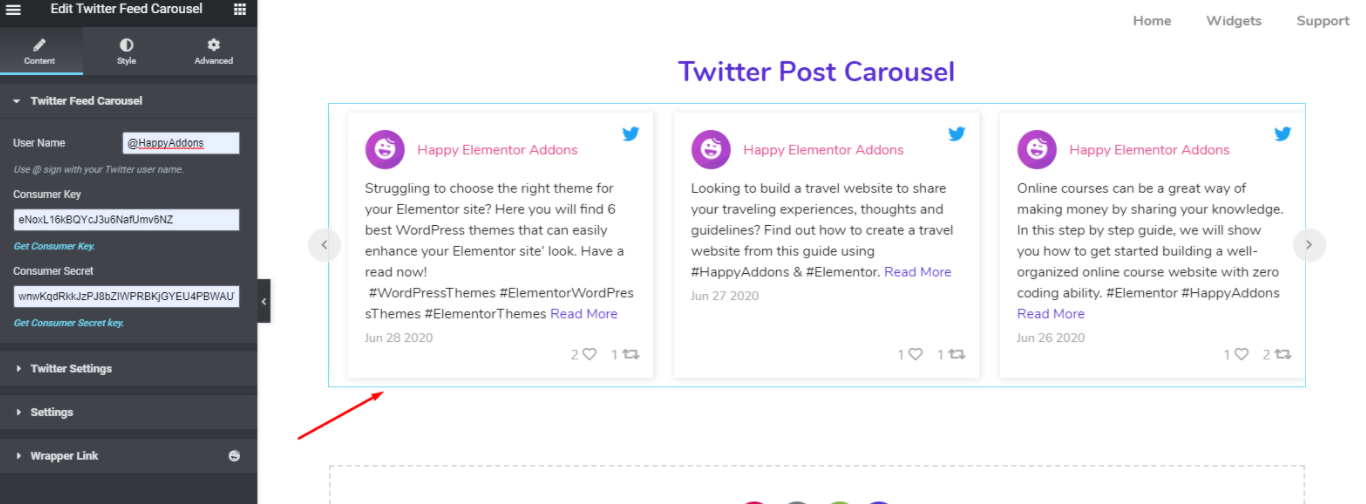
Task: Open the widgets grid panel icon
Action: click(x=240, y=9)
